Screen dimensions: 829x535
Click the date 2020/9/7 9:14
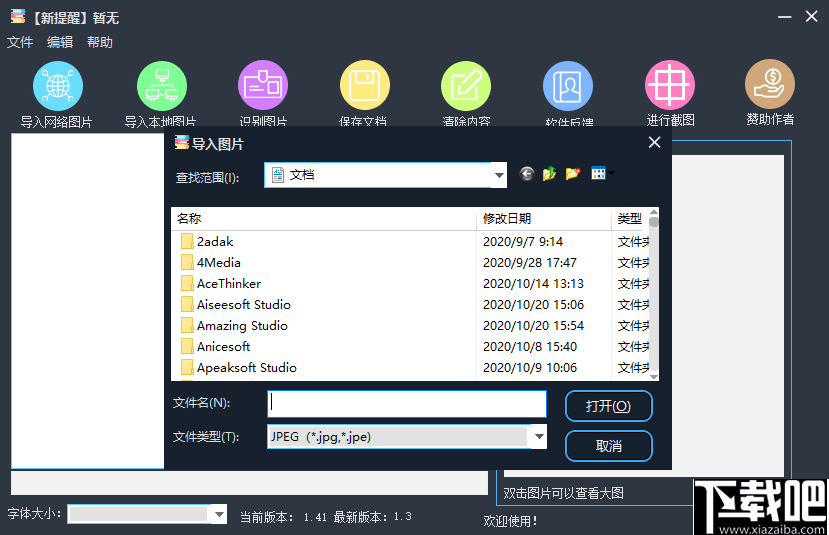[523, 242]
